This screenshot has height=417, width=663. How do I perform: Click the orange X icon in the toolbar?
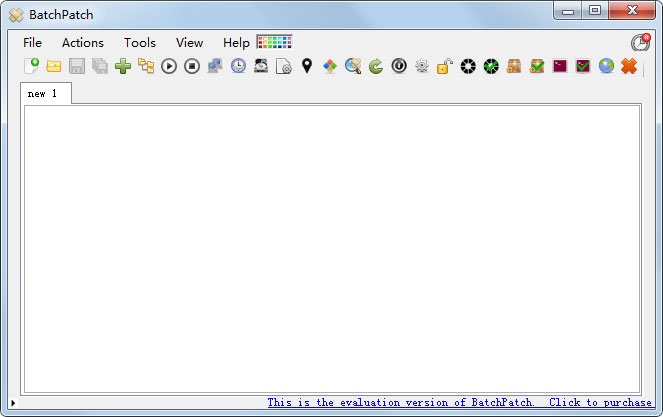629,66
